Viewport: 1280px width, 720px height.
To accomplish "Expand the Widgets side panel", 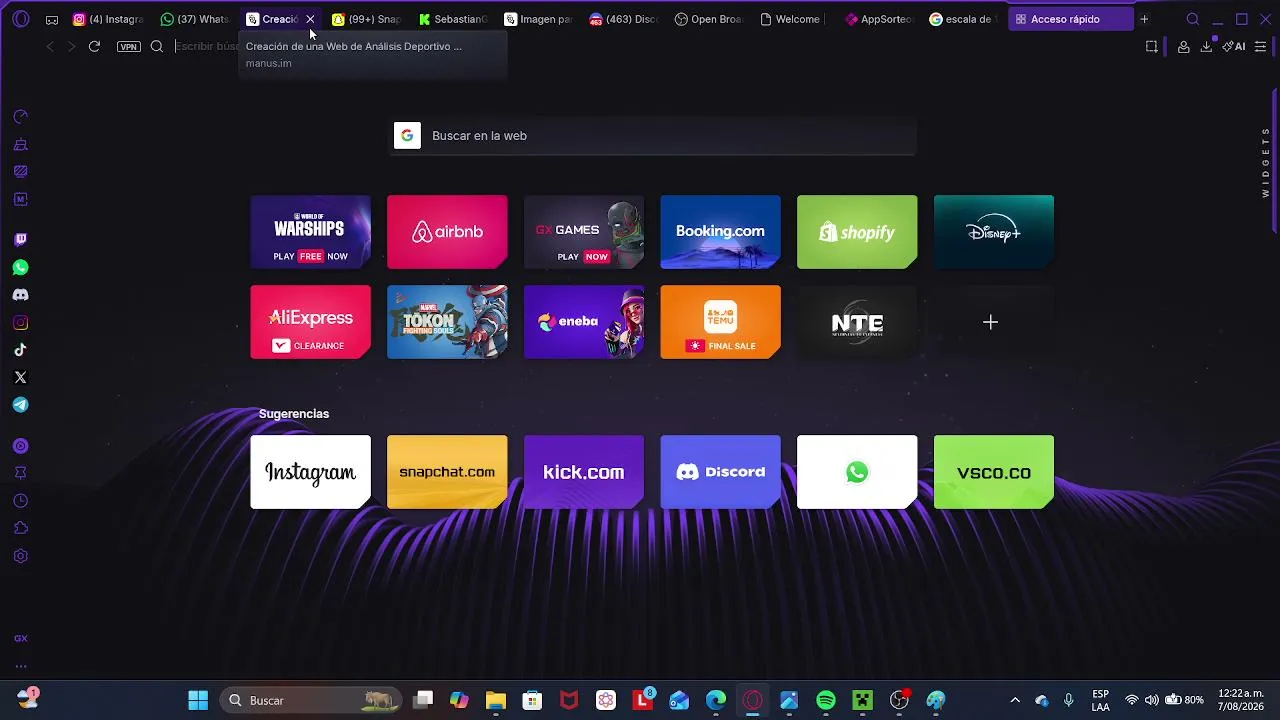I will point(1266,162).
